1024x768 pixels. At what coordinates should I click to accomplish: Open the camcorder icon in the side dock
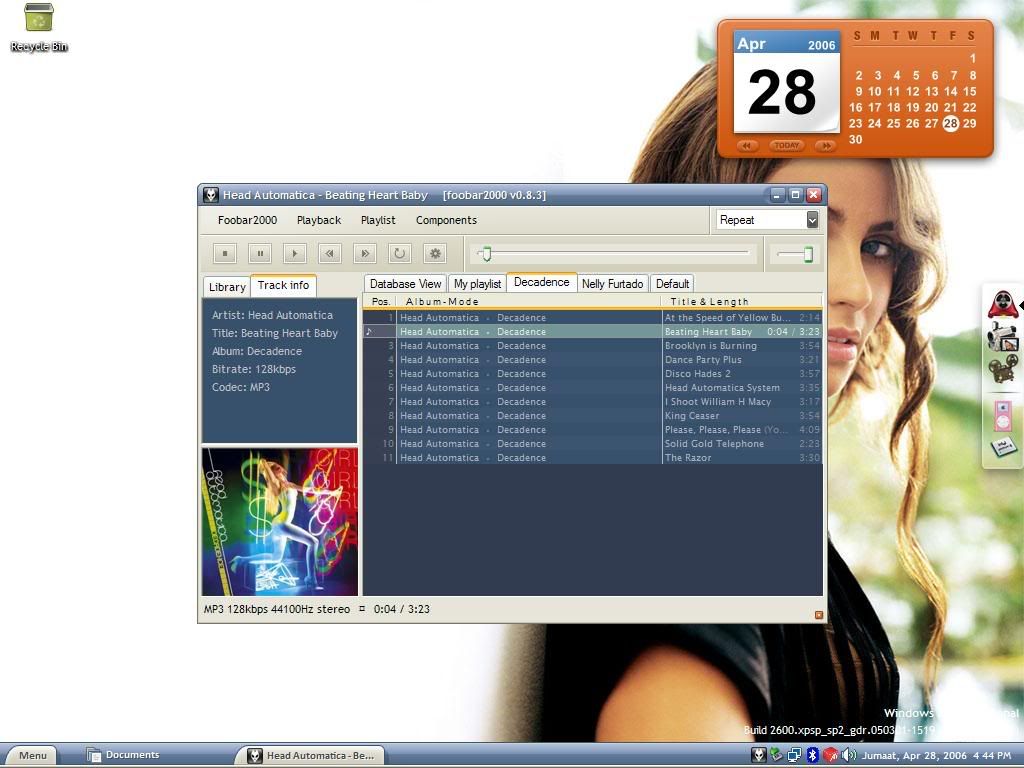[1002, 337]
